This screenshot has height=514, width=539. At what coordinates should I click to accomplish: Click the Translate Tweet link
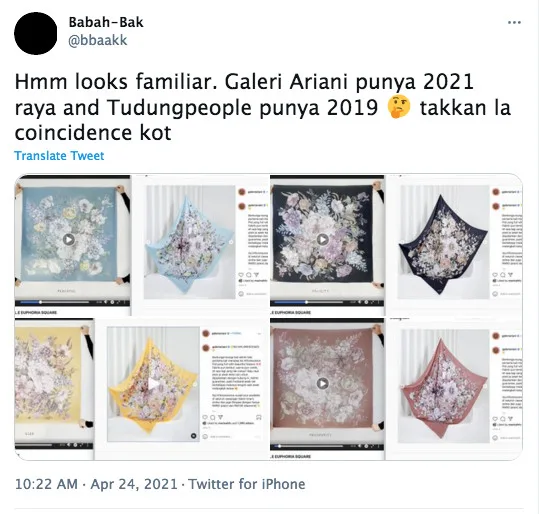click(59, 156)
